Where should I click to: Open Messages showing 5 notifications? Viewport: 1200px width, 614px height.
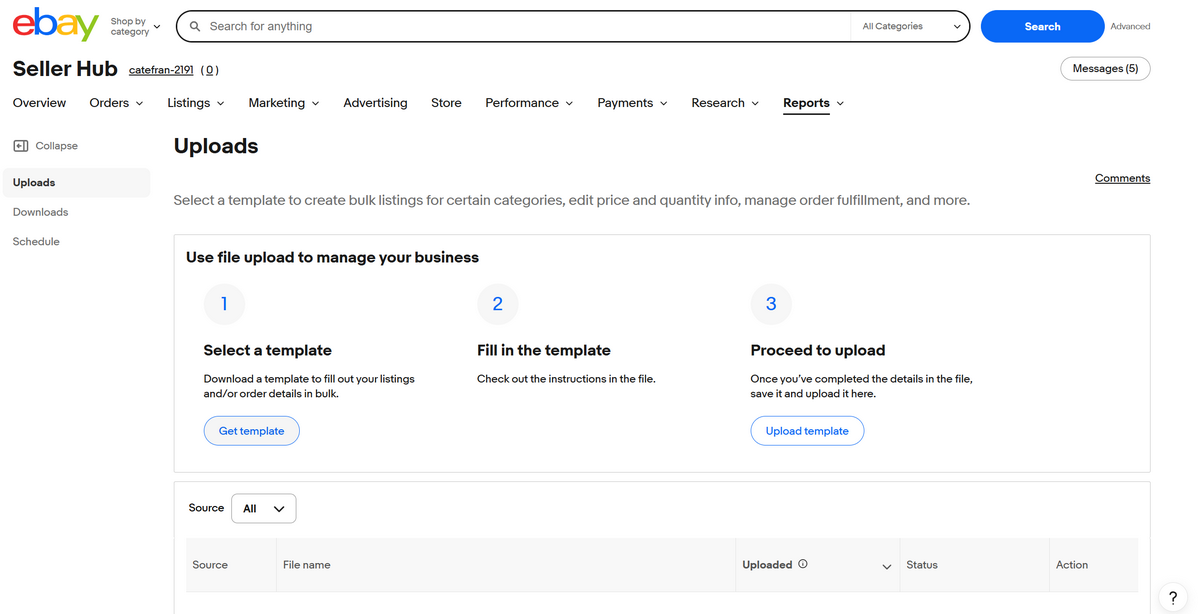[x=1104, y=68]
